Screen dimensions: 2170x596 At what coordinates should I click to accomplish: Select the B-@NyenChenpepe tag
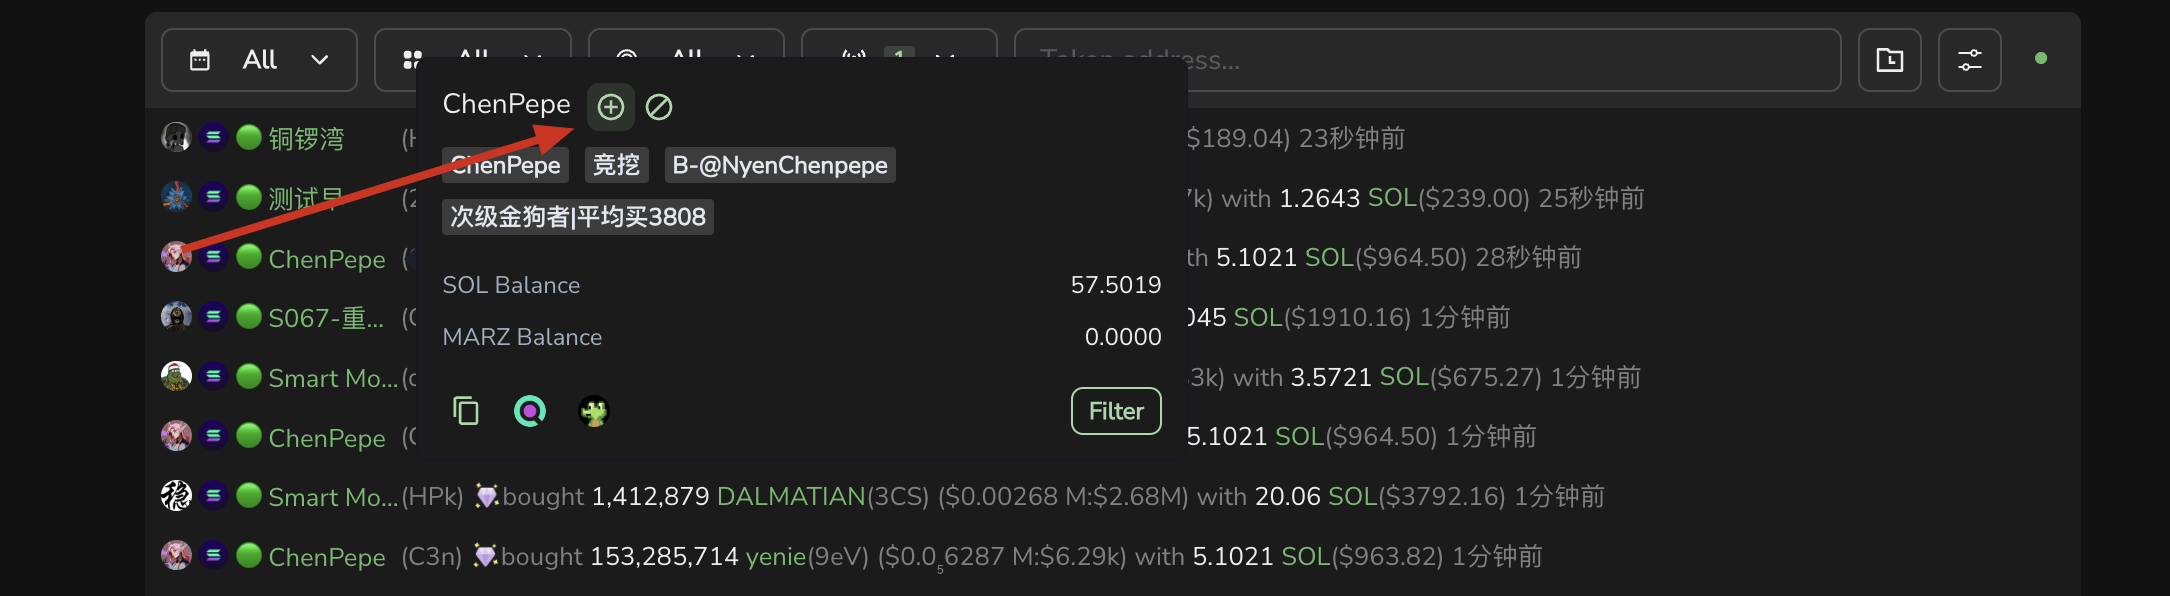[780, 165]
